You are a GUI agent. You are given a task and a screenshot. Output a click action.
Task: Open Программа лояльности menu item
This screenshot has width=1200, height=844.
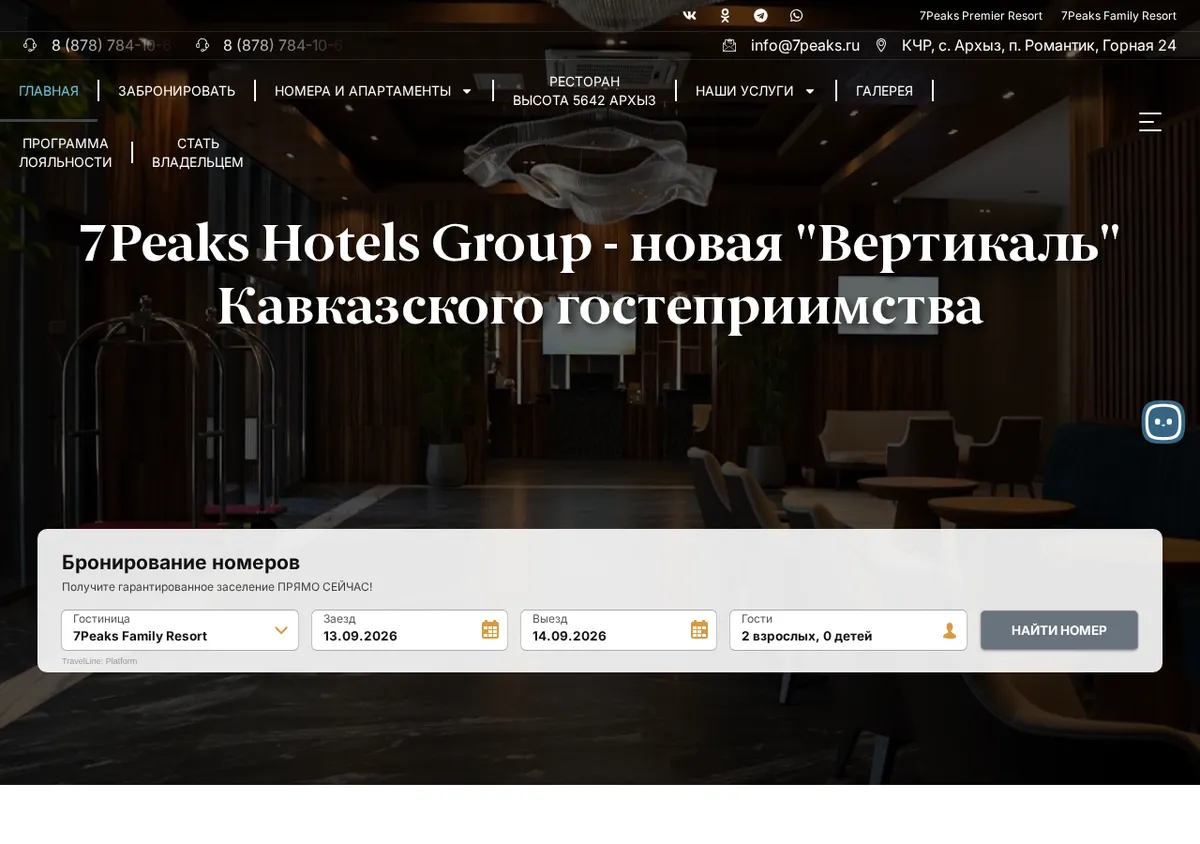(x=65, y=153)
